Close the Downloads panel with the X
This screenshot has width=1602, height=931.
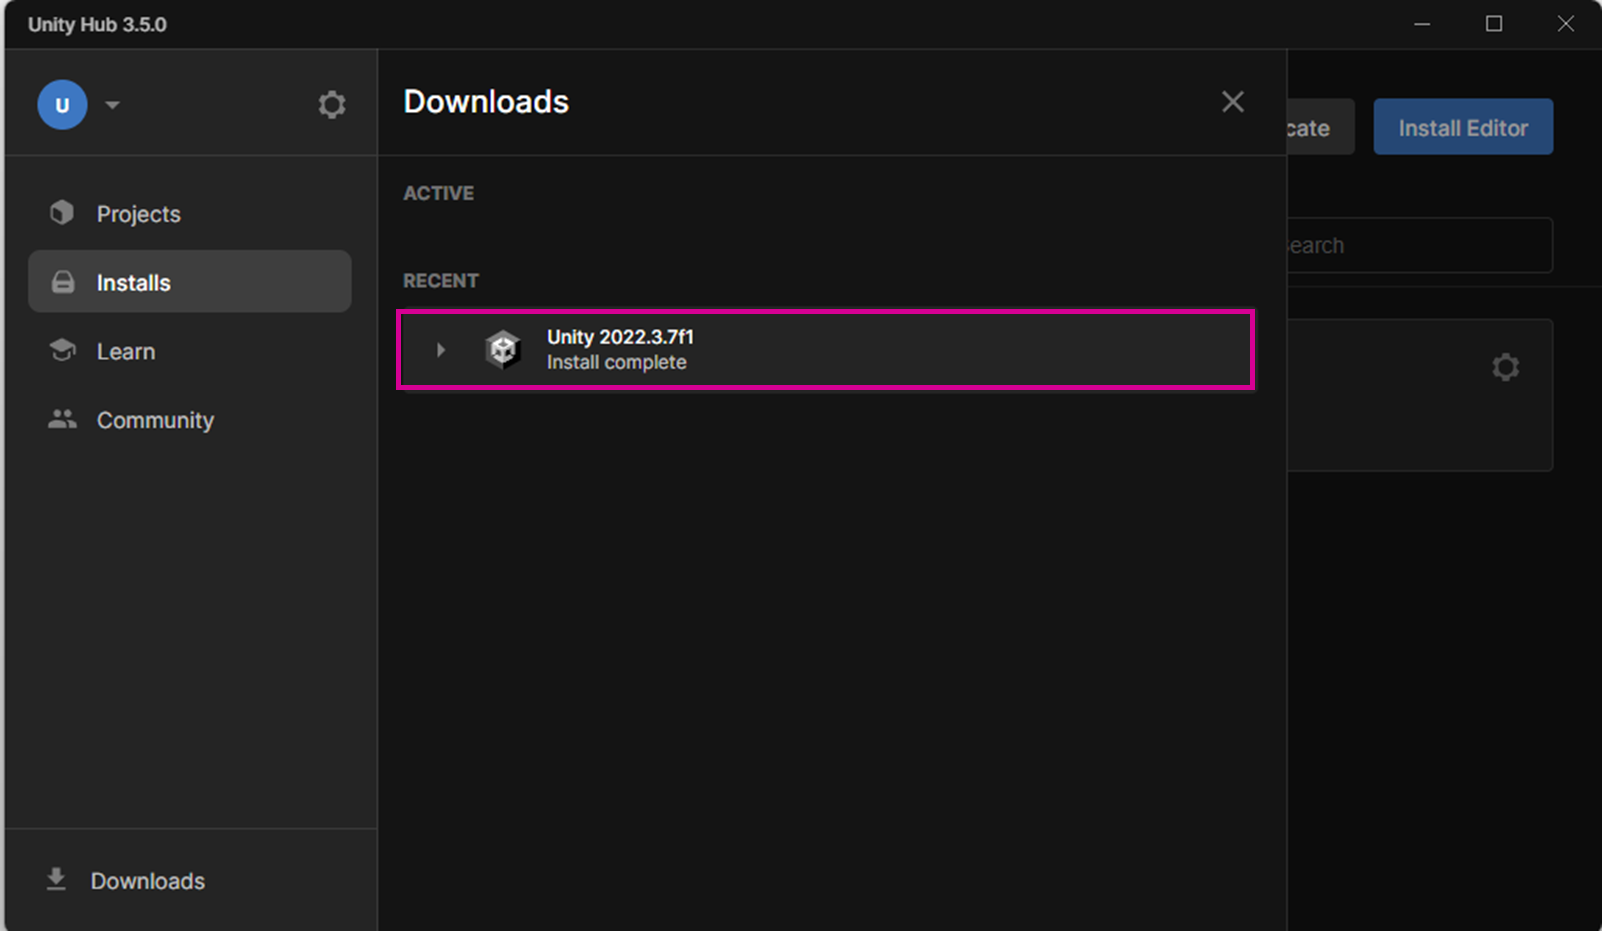(x=1232, y=101)
